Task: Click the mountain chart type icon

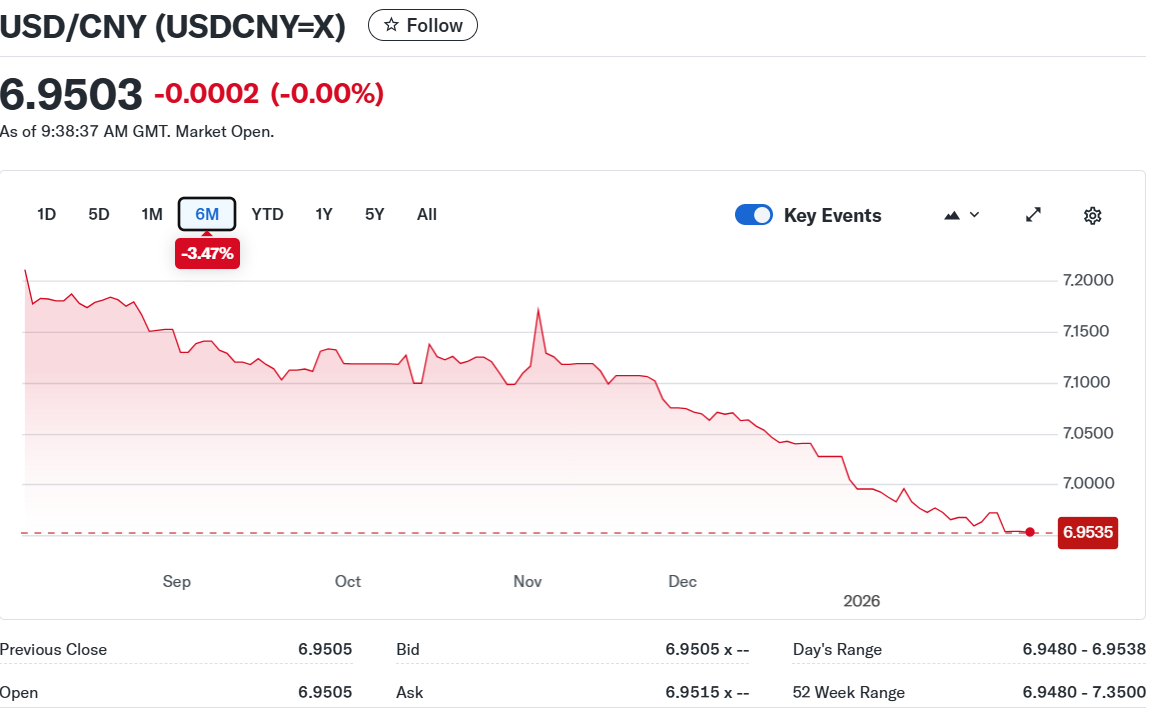Action: click(952, 215)
